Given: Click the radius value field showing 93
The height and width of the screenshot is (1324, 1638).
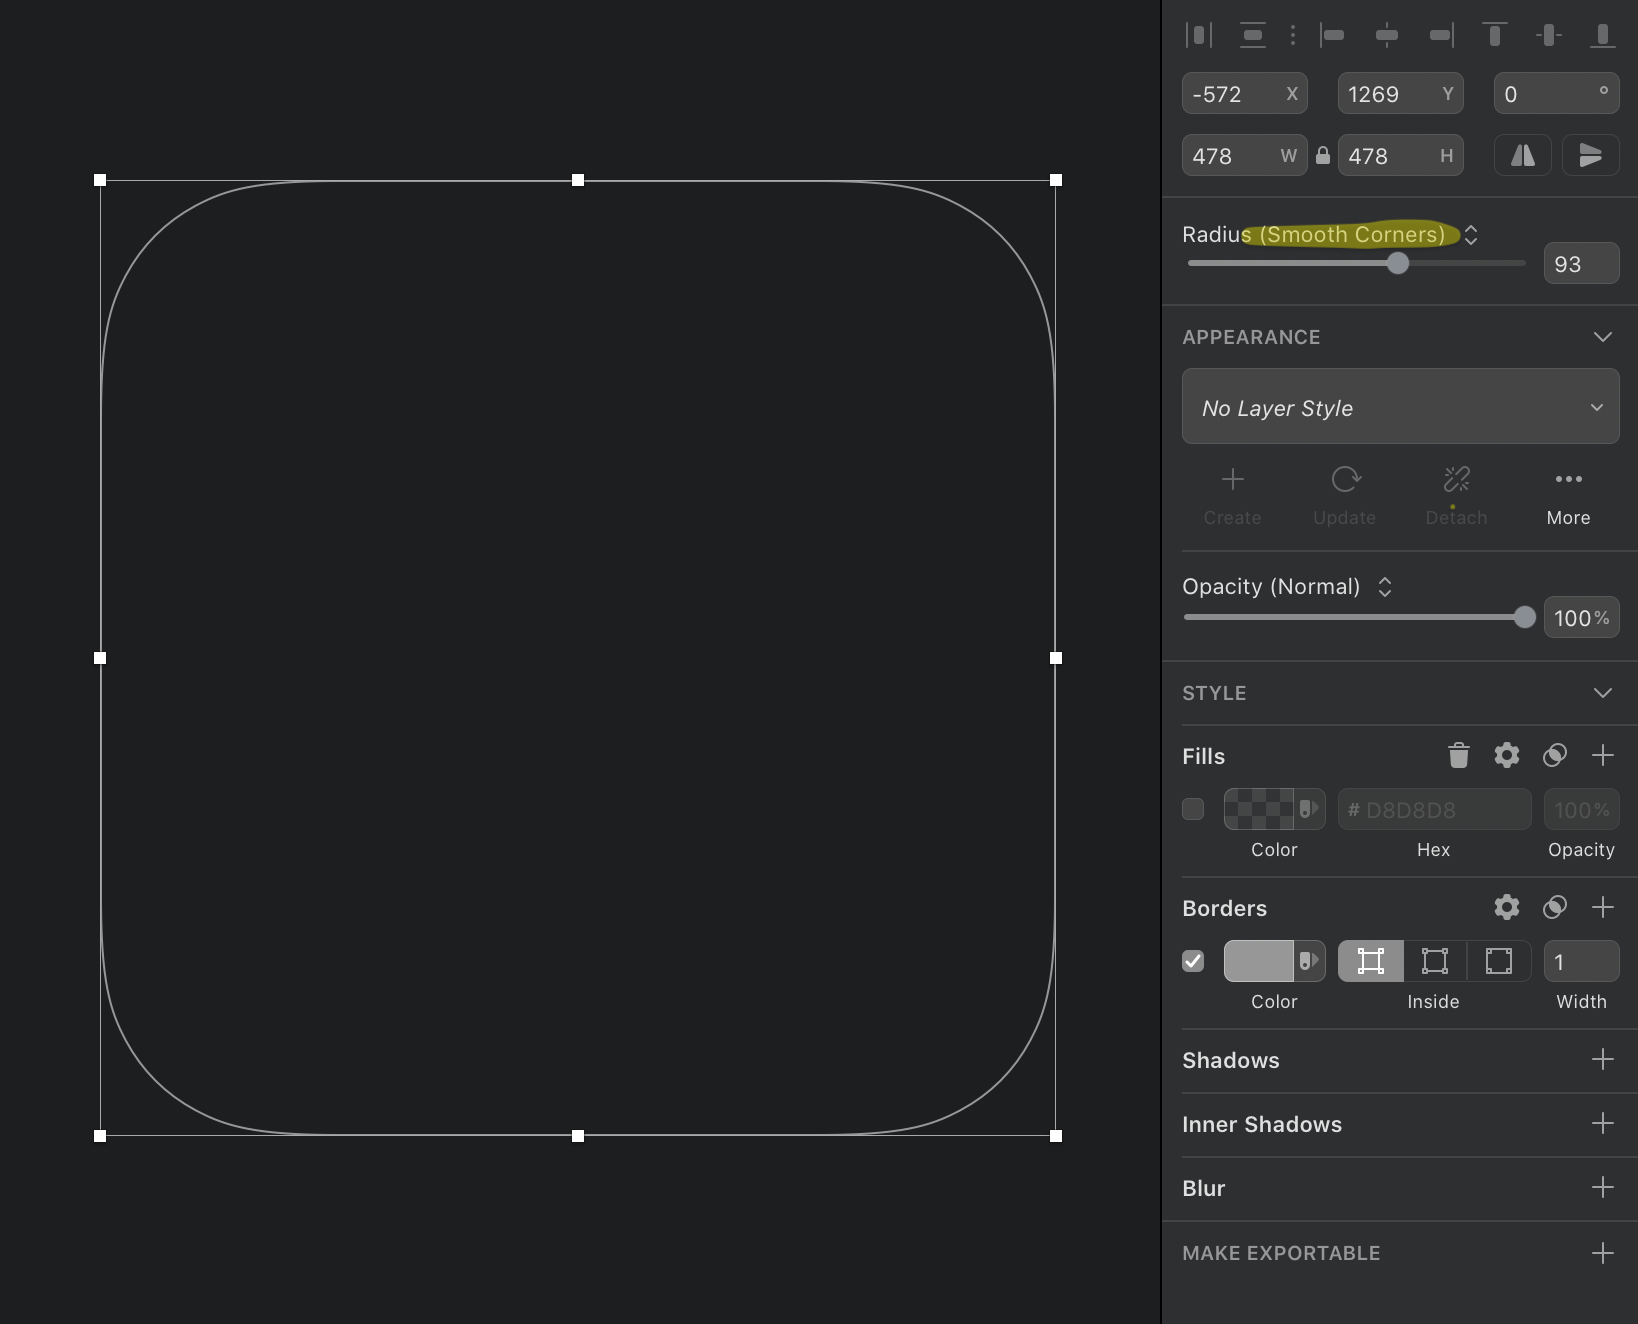Looking at the screenshot, I should tap(1581, 263).
